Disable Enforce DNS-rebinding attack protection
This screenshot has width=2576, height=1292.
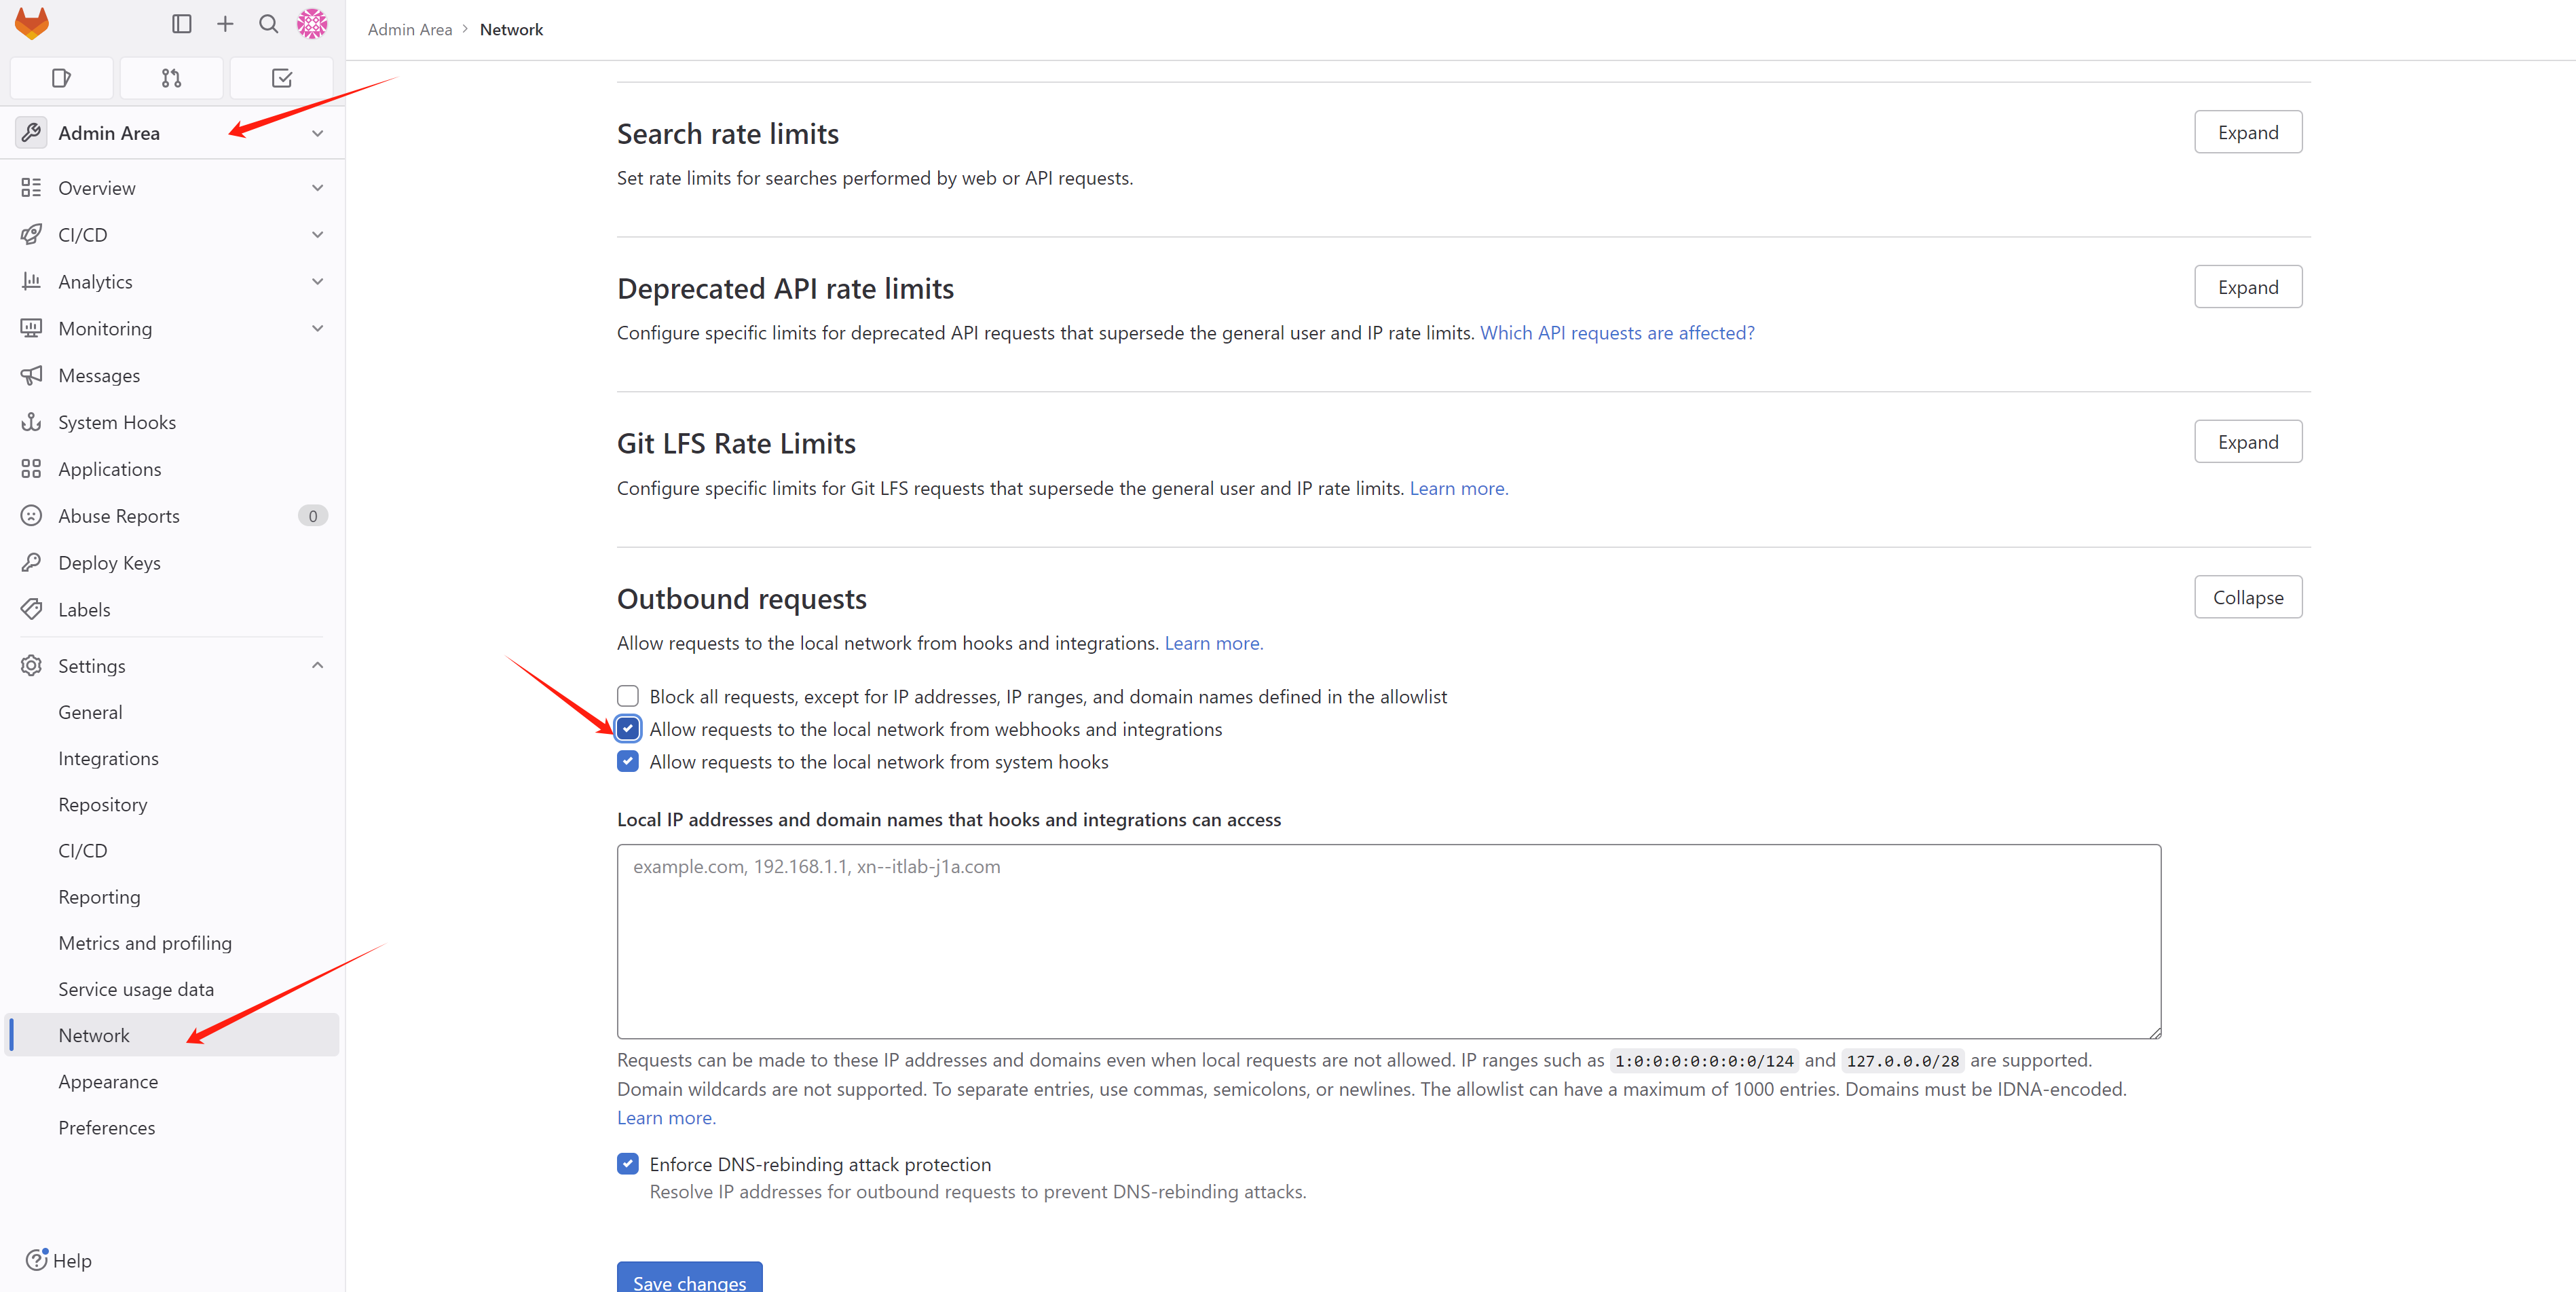tap(628, 1164)
